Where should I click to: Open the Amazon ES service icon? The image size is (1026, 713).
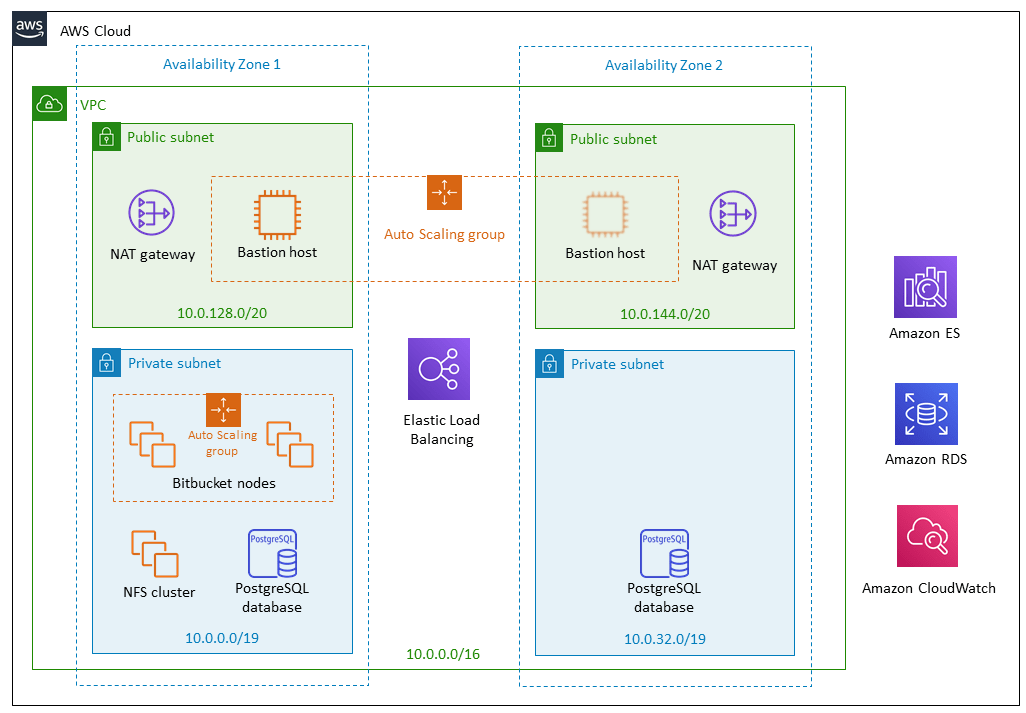[924, 287]
